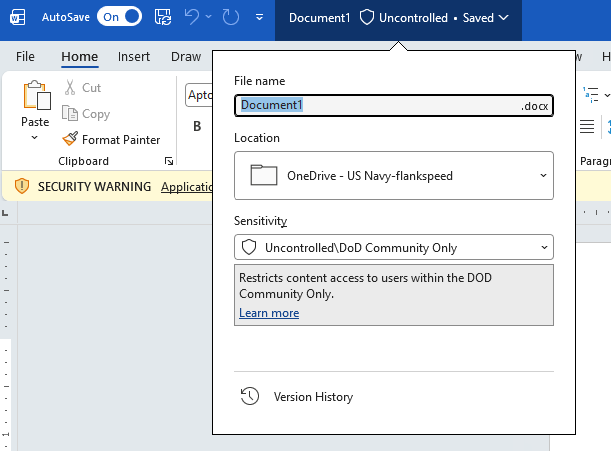Click the folder icon in the Location box
Screen dimensions: 611x451
(x=264, y=175)
